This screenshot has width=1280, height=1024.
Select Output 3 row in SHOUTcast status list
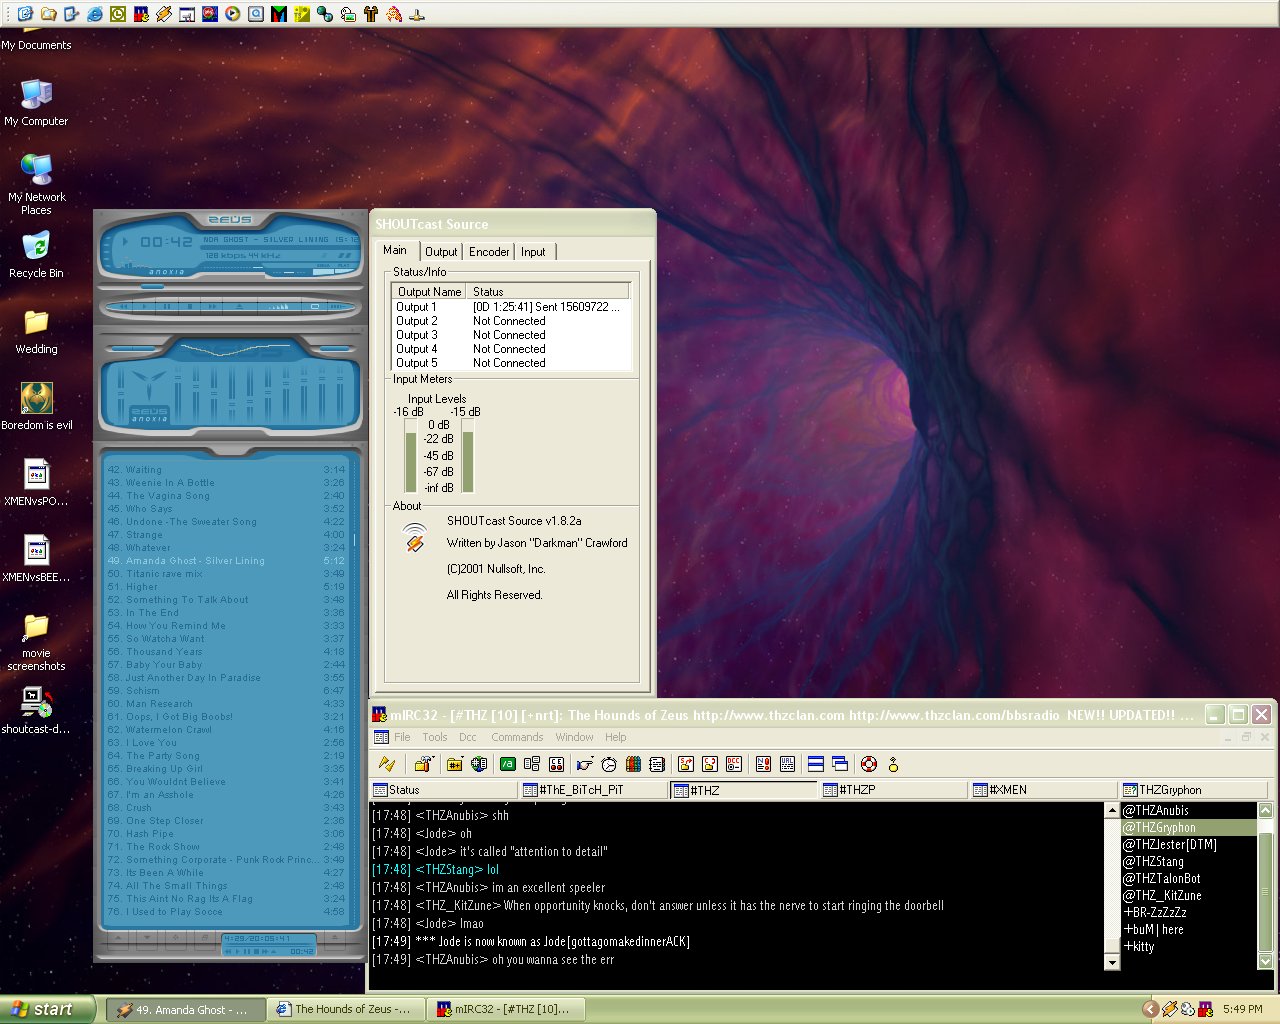[x=510, y=335]
